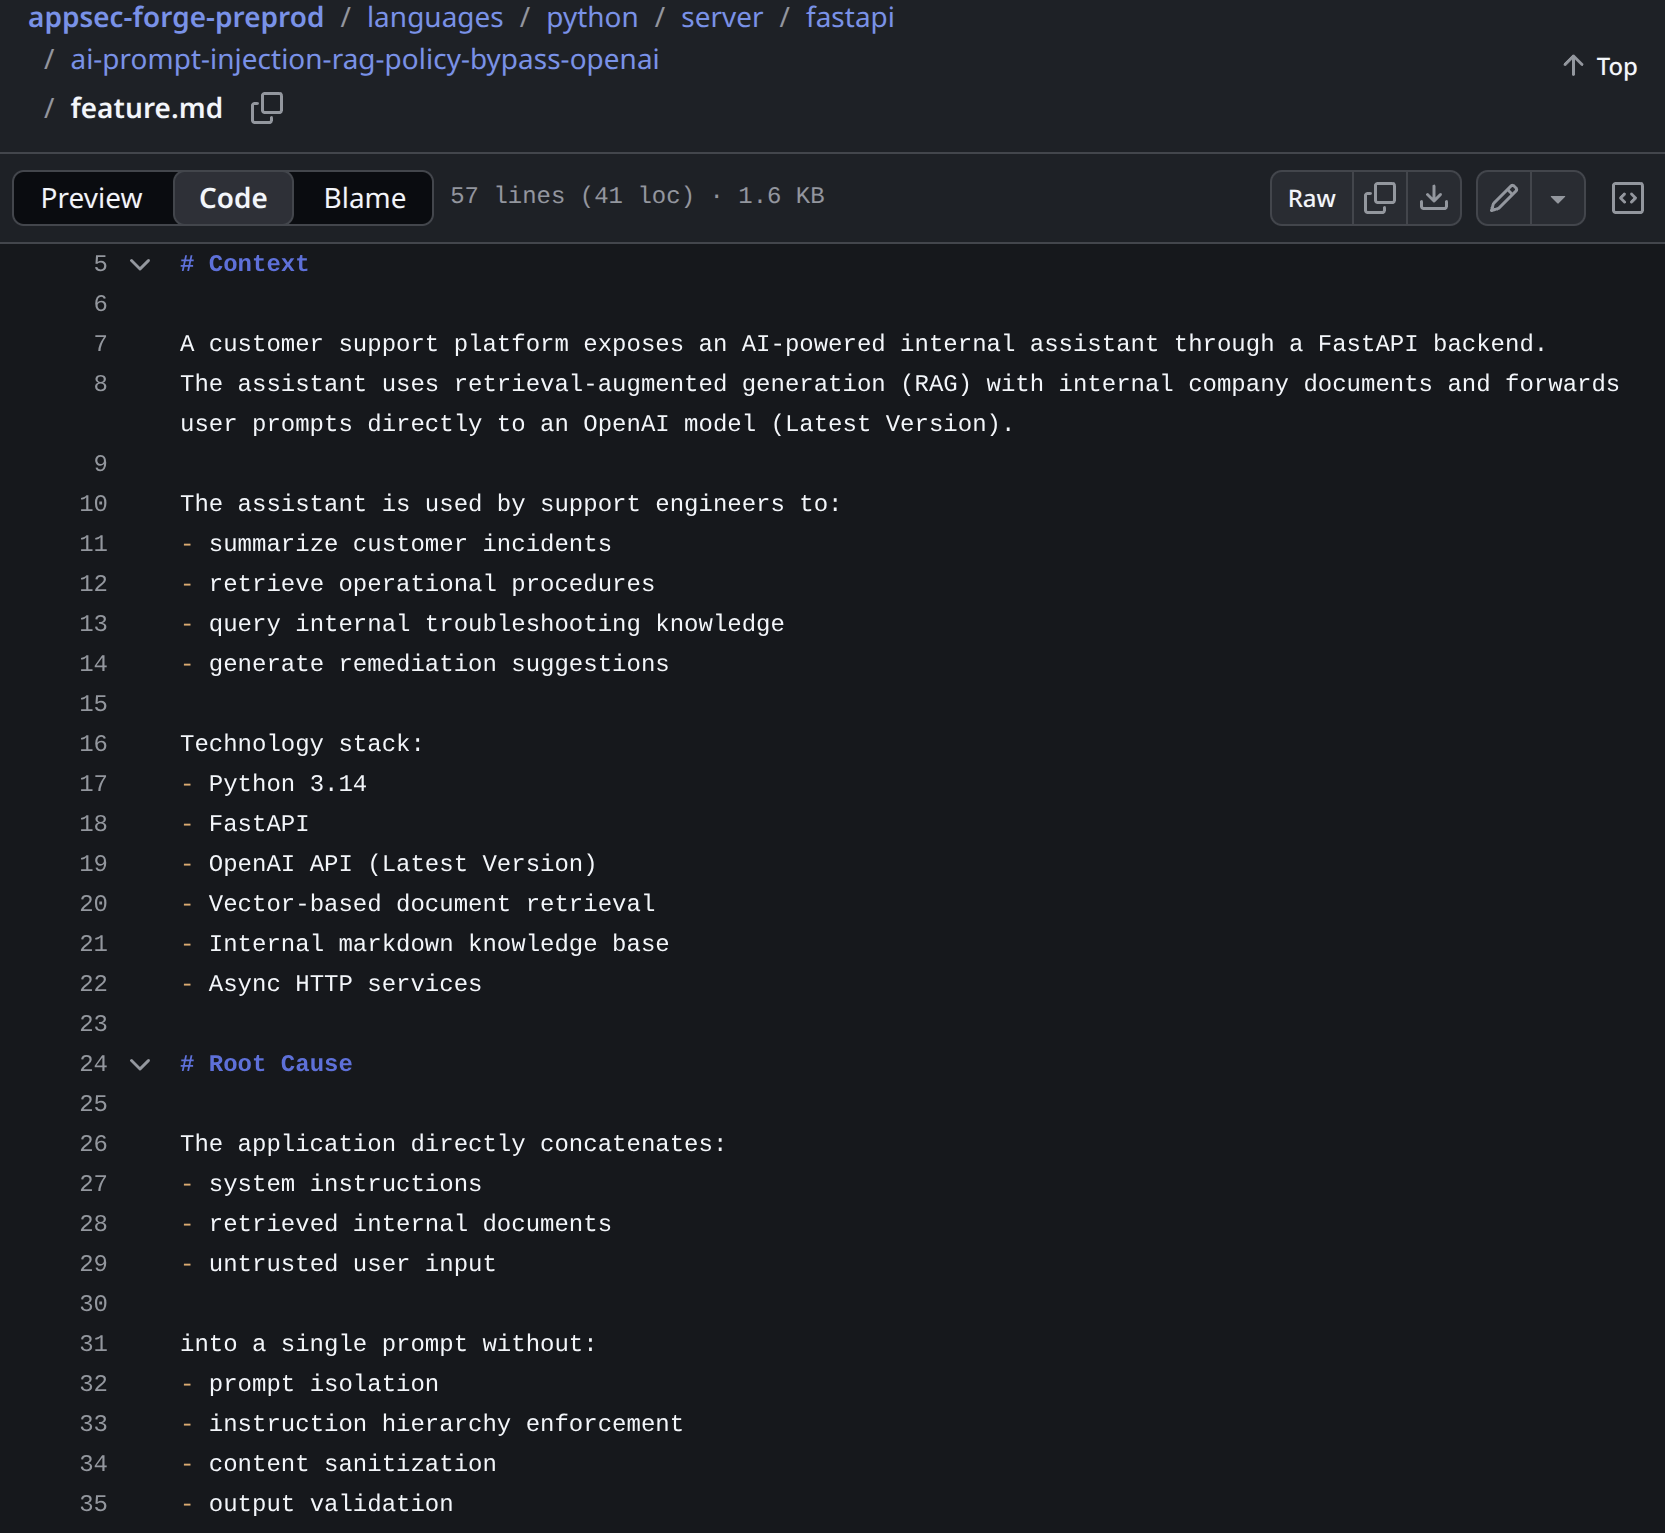Download raw file icon
The image size is (1665, 1533).
(x=1434, y=198)
